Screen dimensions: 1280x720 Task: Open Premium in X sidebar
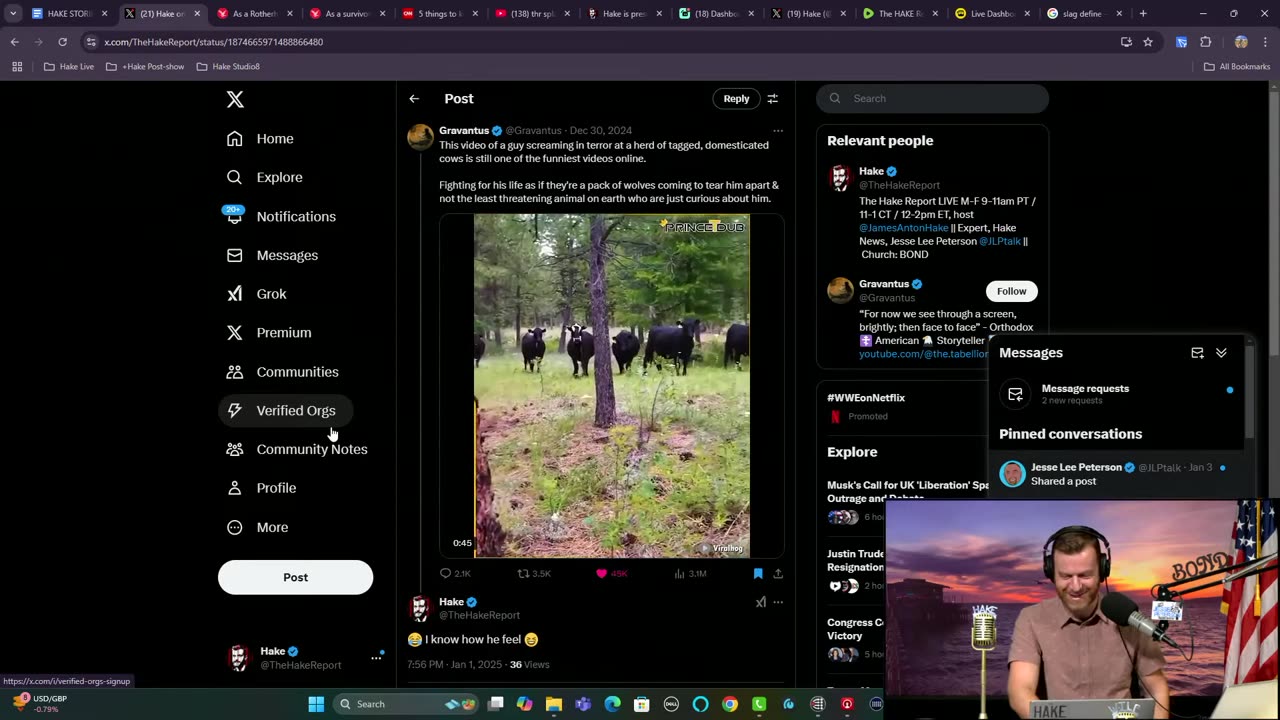click(269, 333)
